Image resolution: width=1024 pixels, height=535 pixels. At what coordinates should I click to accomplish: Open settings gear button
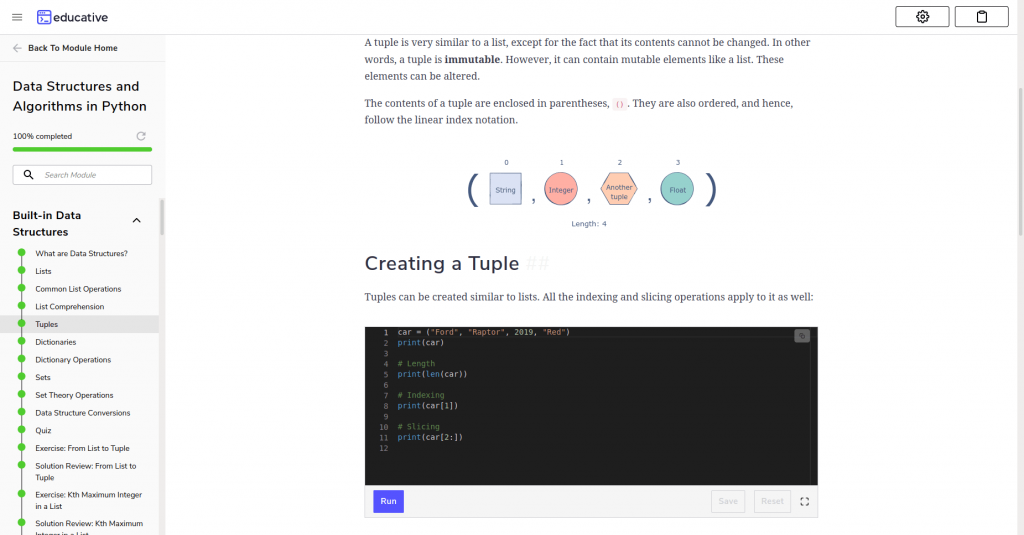tap(922, 17)
